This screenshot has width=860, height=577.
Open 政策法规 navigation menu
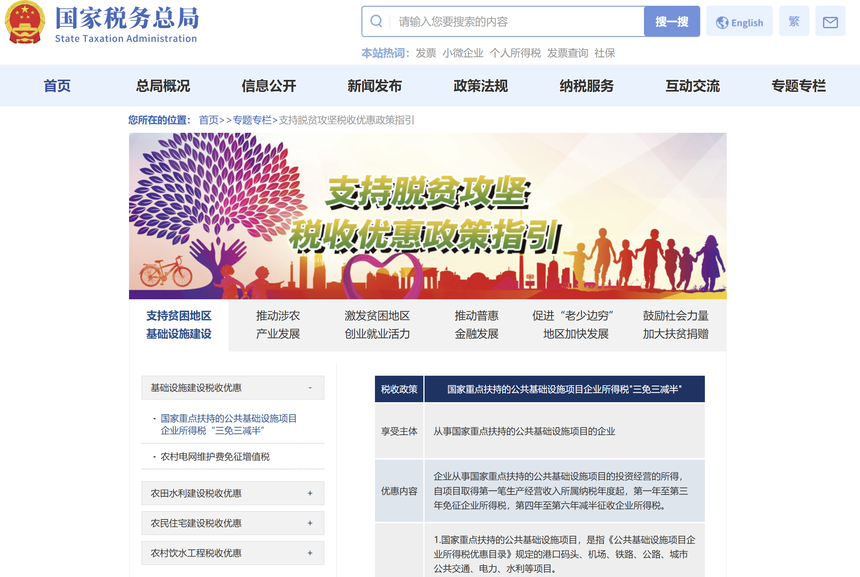(x=480, y=86)
